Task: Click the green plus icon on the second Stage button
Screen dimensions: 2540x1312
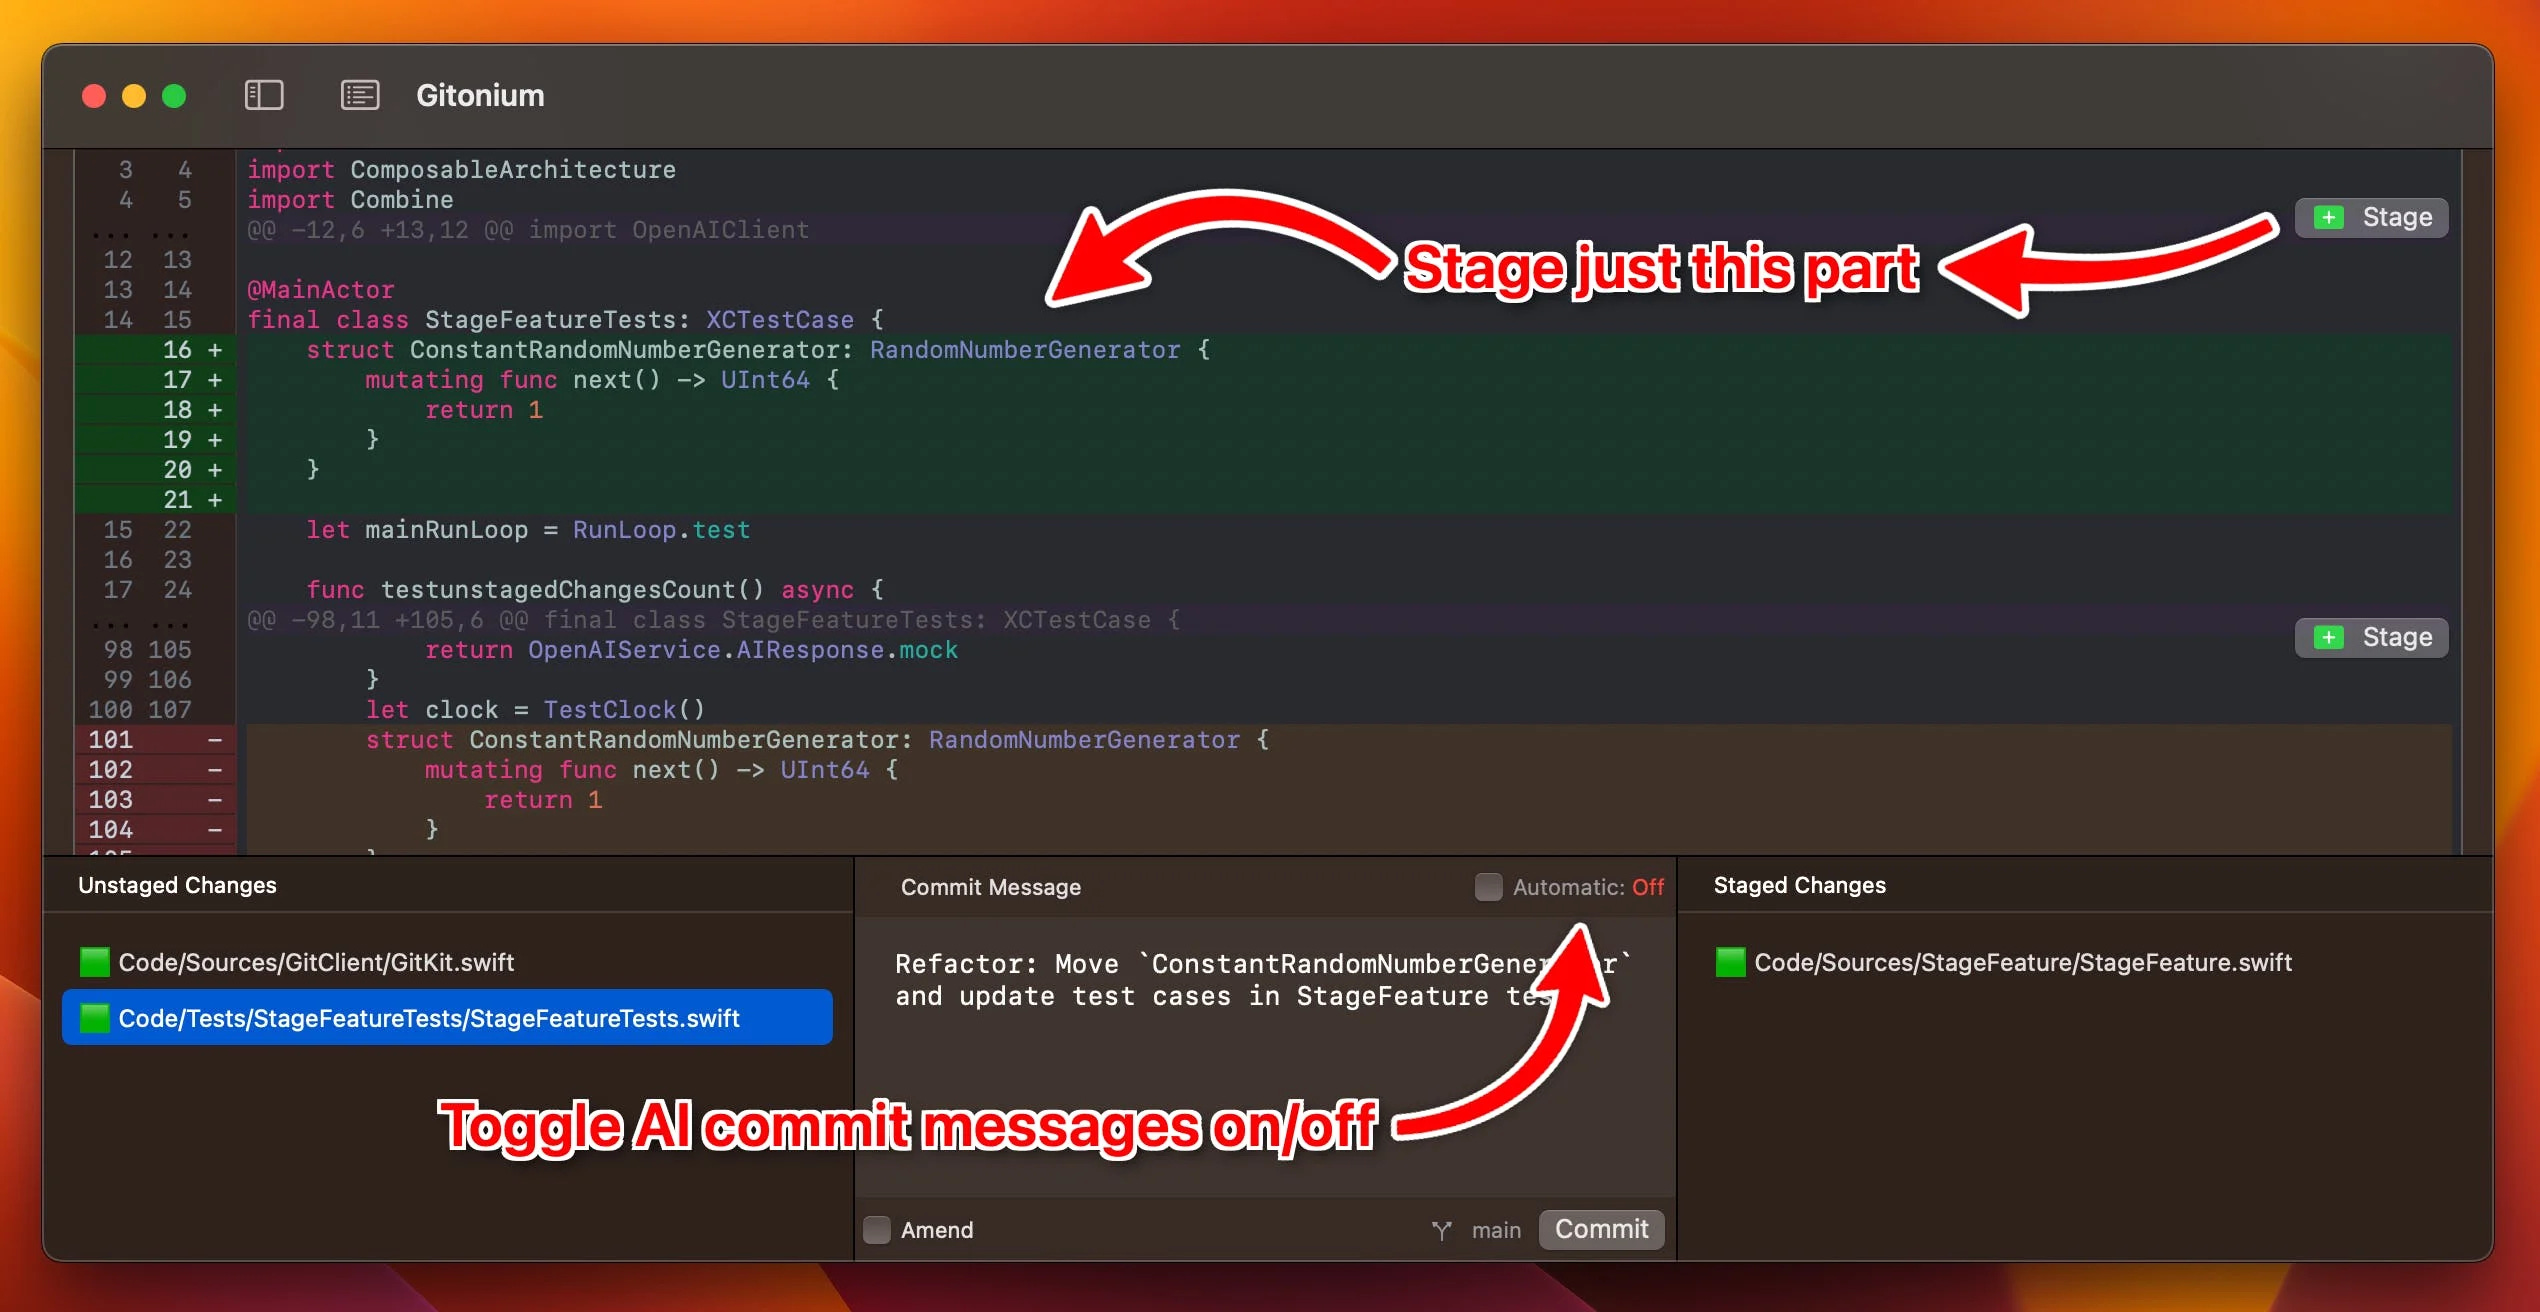Action: [x=2329, y=638]
